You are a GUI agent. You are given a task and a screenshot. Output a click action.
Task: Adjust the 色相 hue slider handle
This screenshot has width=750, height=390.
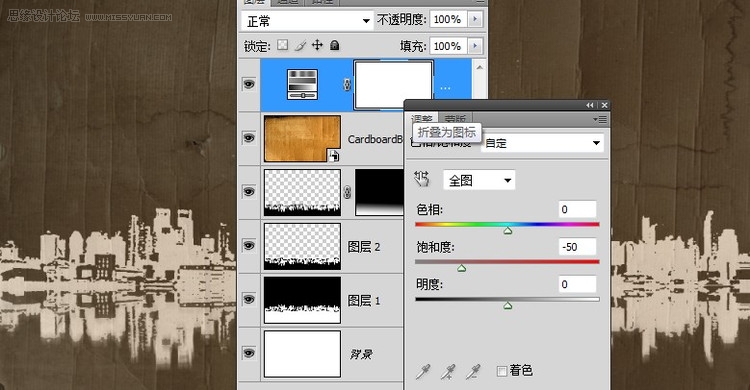(x=507, y=231)
